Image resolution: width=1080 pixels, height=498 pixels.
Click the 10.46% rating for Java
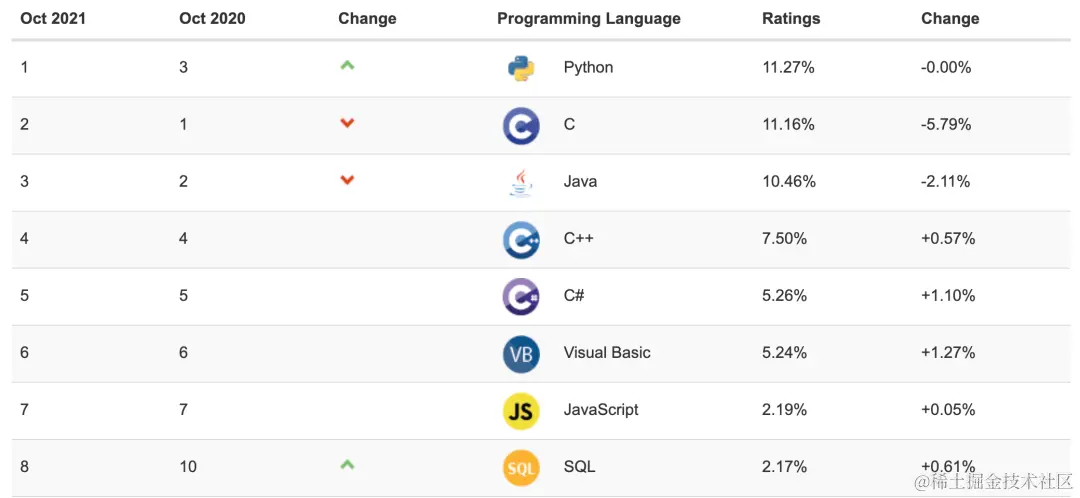(x=789, y=182)
